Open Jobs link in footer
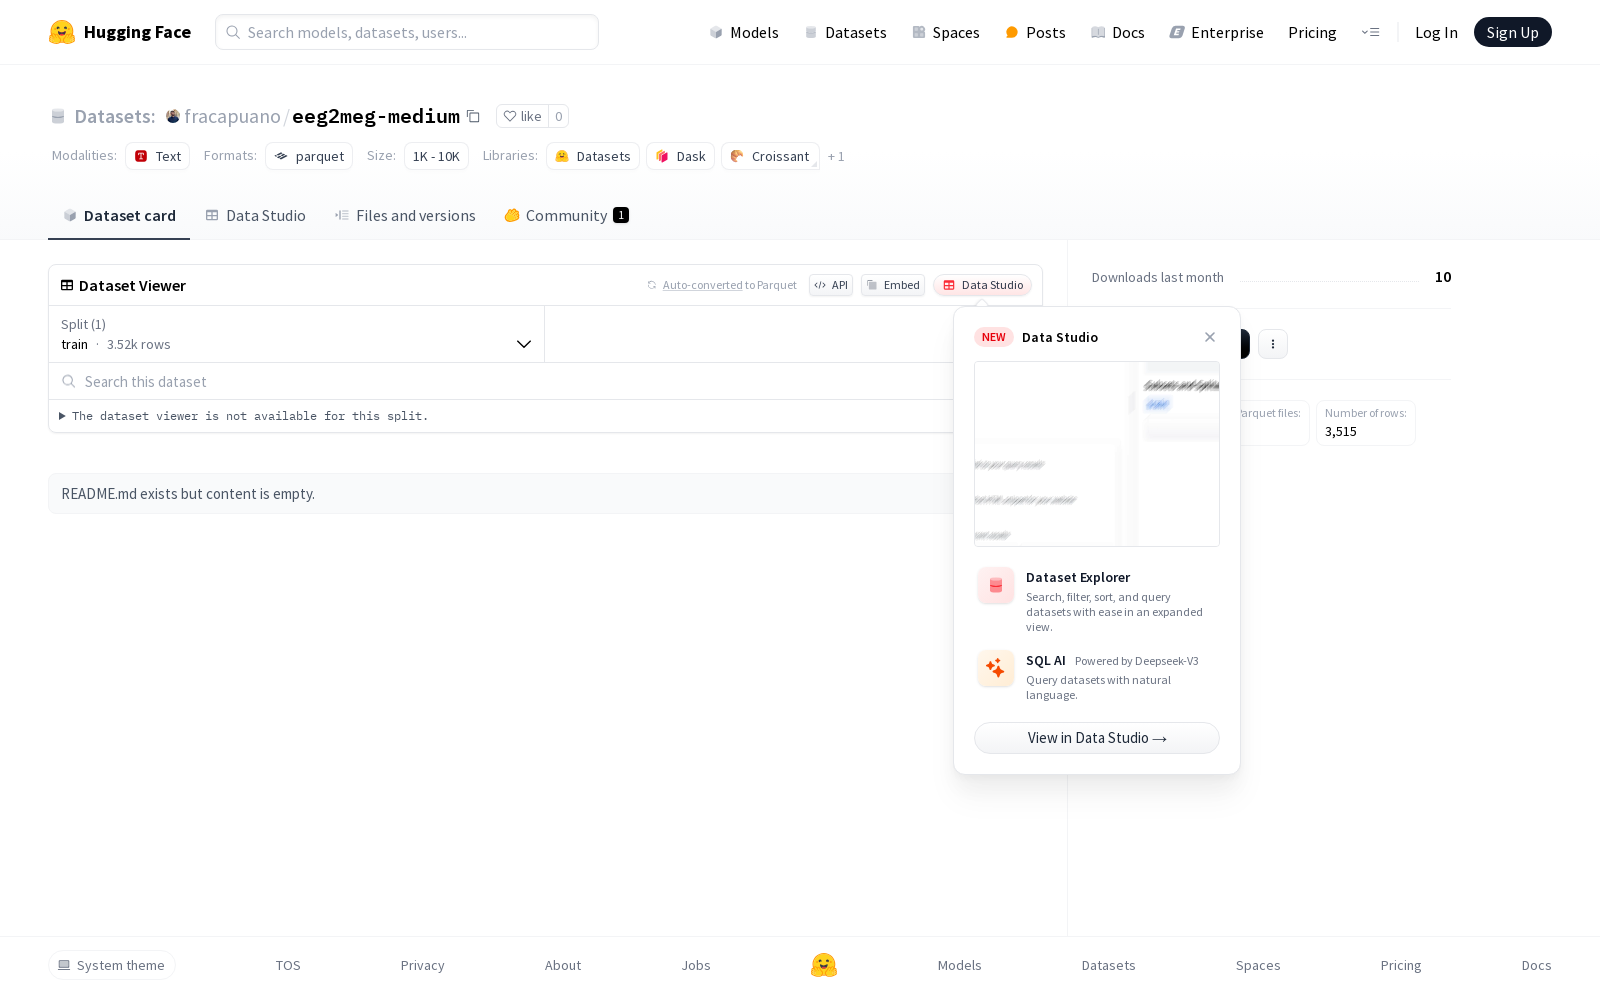Viewport: 1600px width, 1000px height. [x=696, y=965]
